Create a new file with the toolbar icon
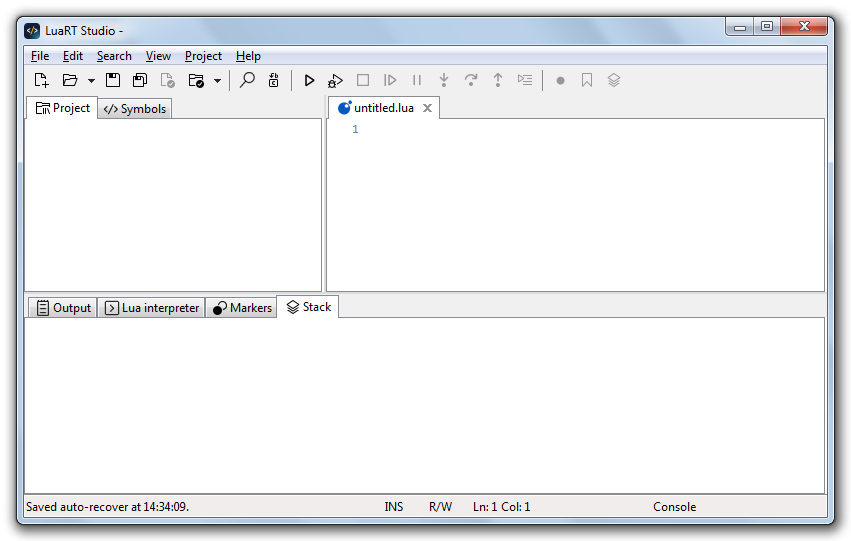The width and height of the screenshot is (851, 541). coord(42,80)
